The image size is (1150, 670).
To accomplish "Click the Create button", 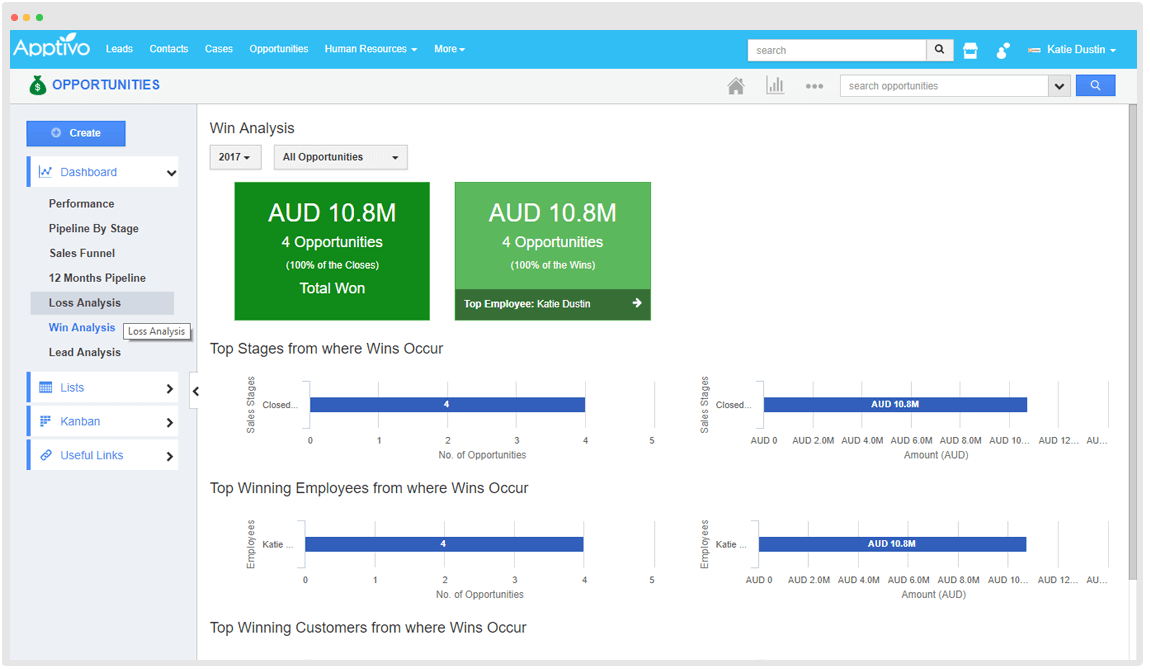I will [76, 133].
